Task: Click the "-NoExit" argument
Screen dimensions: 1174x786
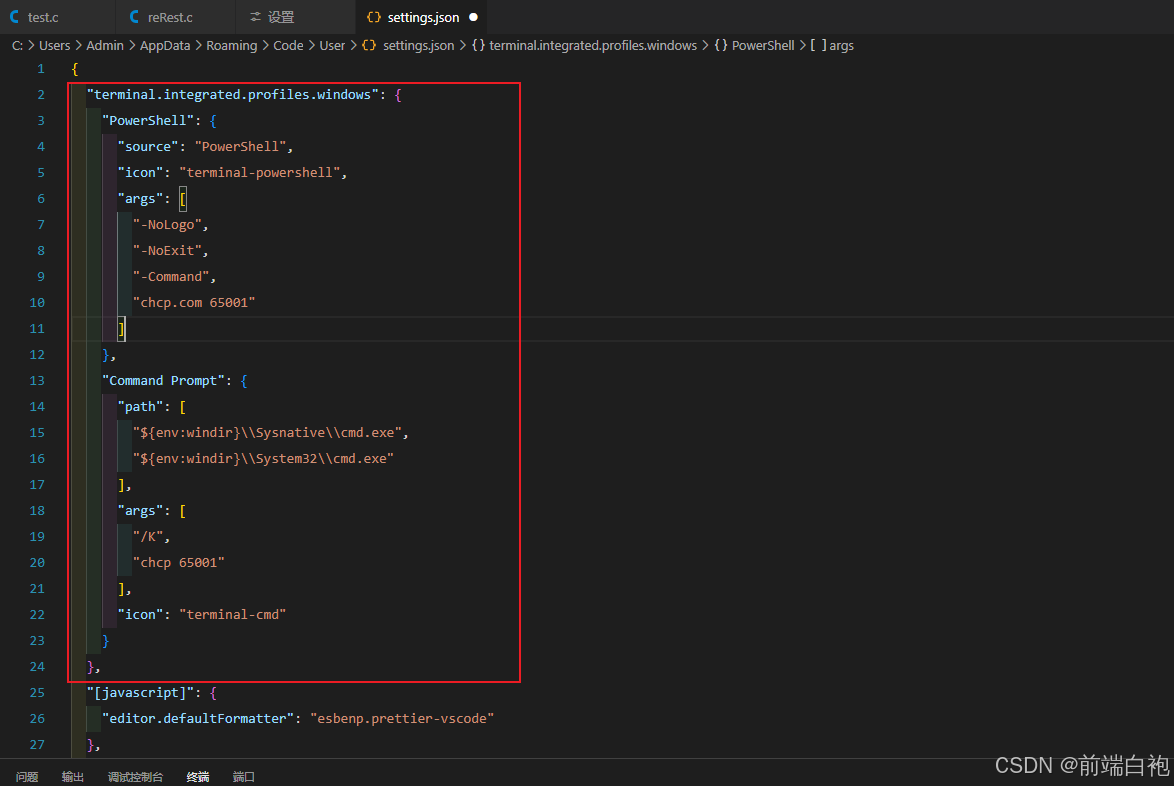Action: point(167,251)
